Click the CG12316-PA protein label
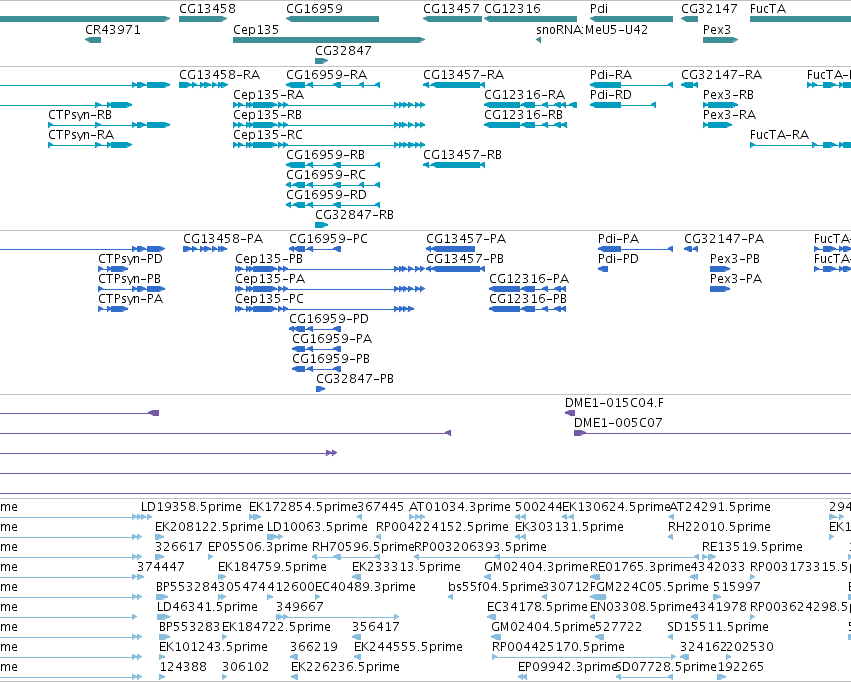 [529, 278]
